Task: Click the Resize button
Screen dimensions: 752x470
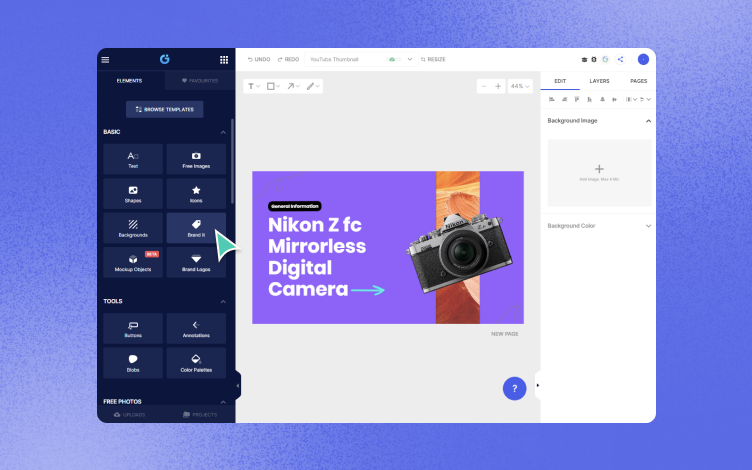Action: (433, 59)
